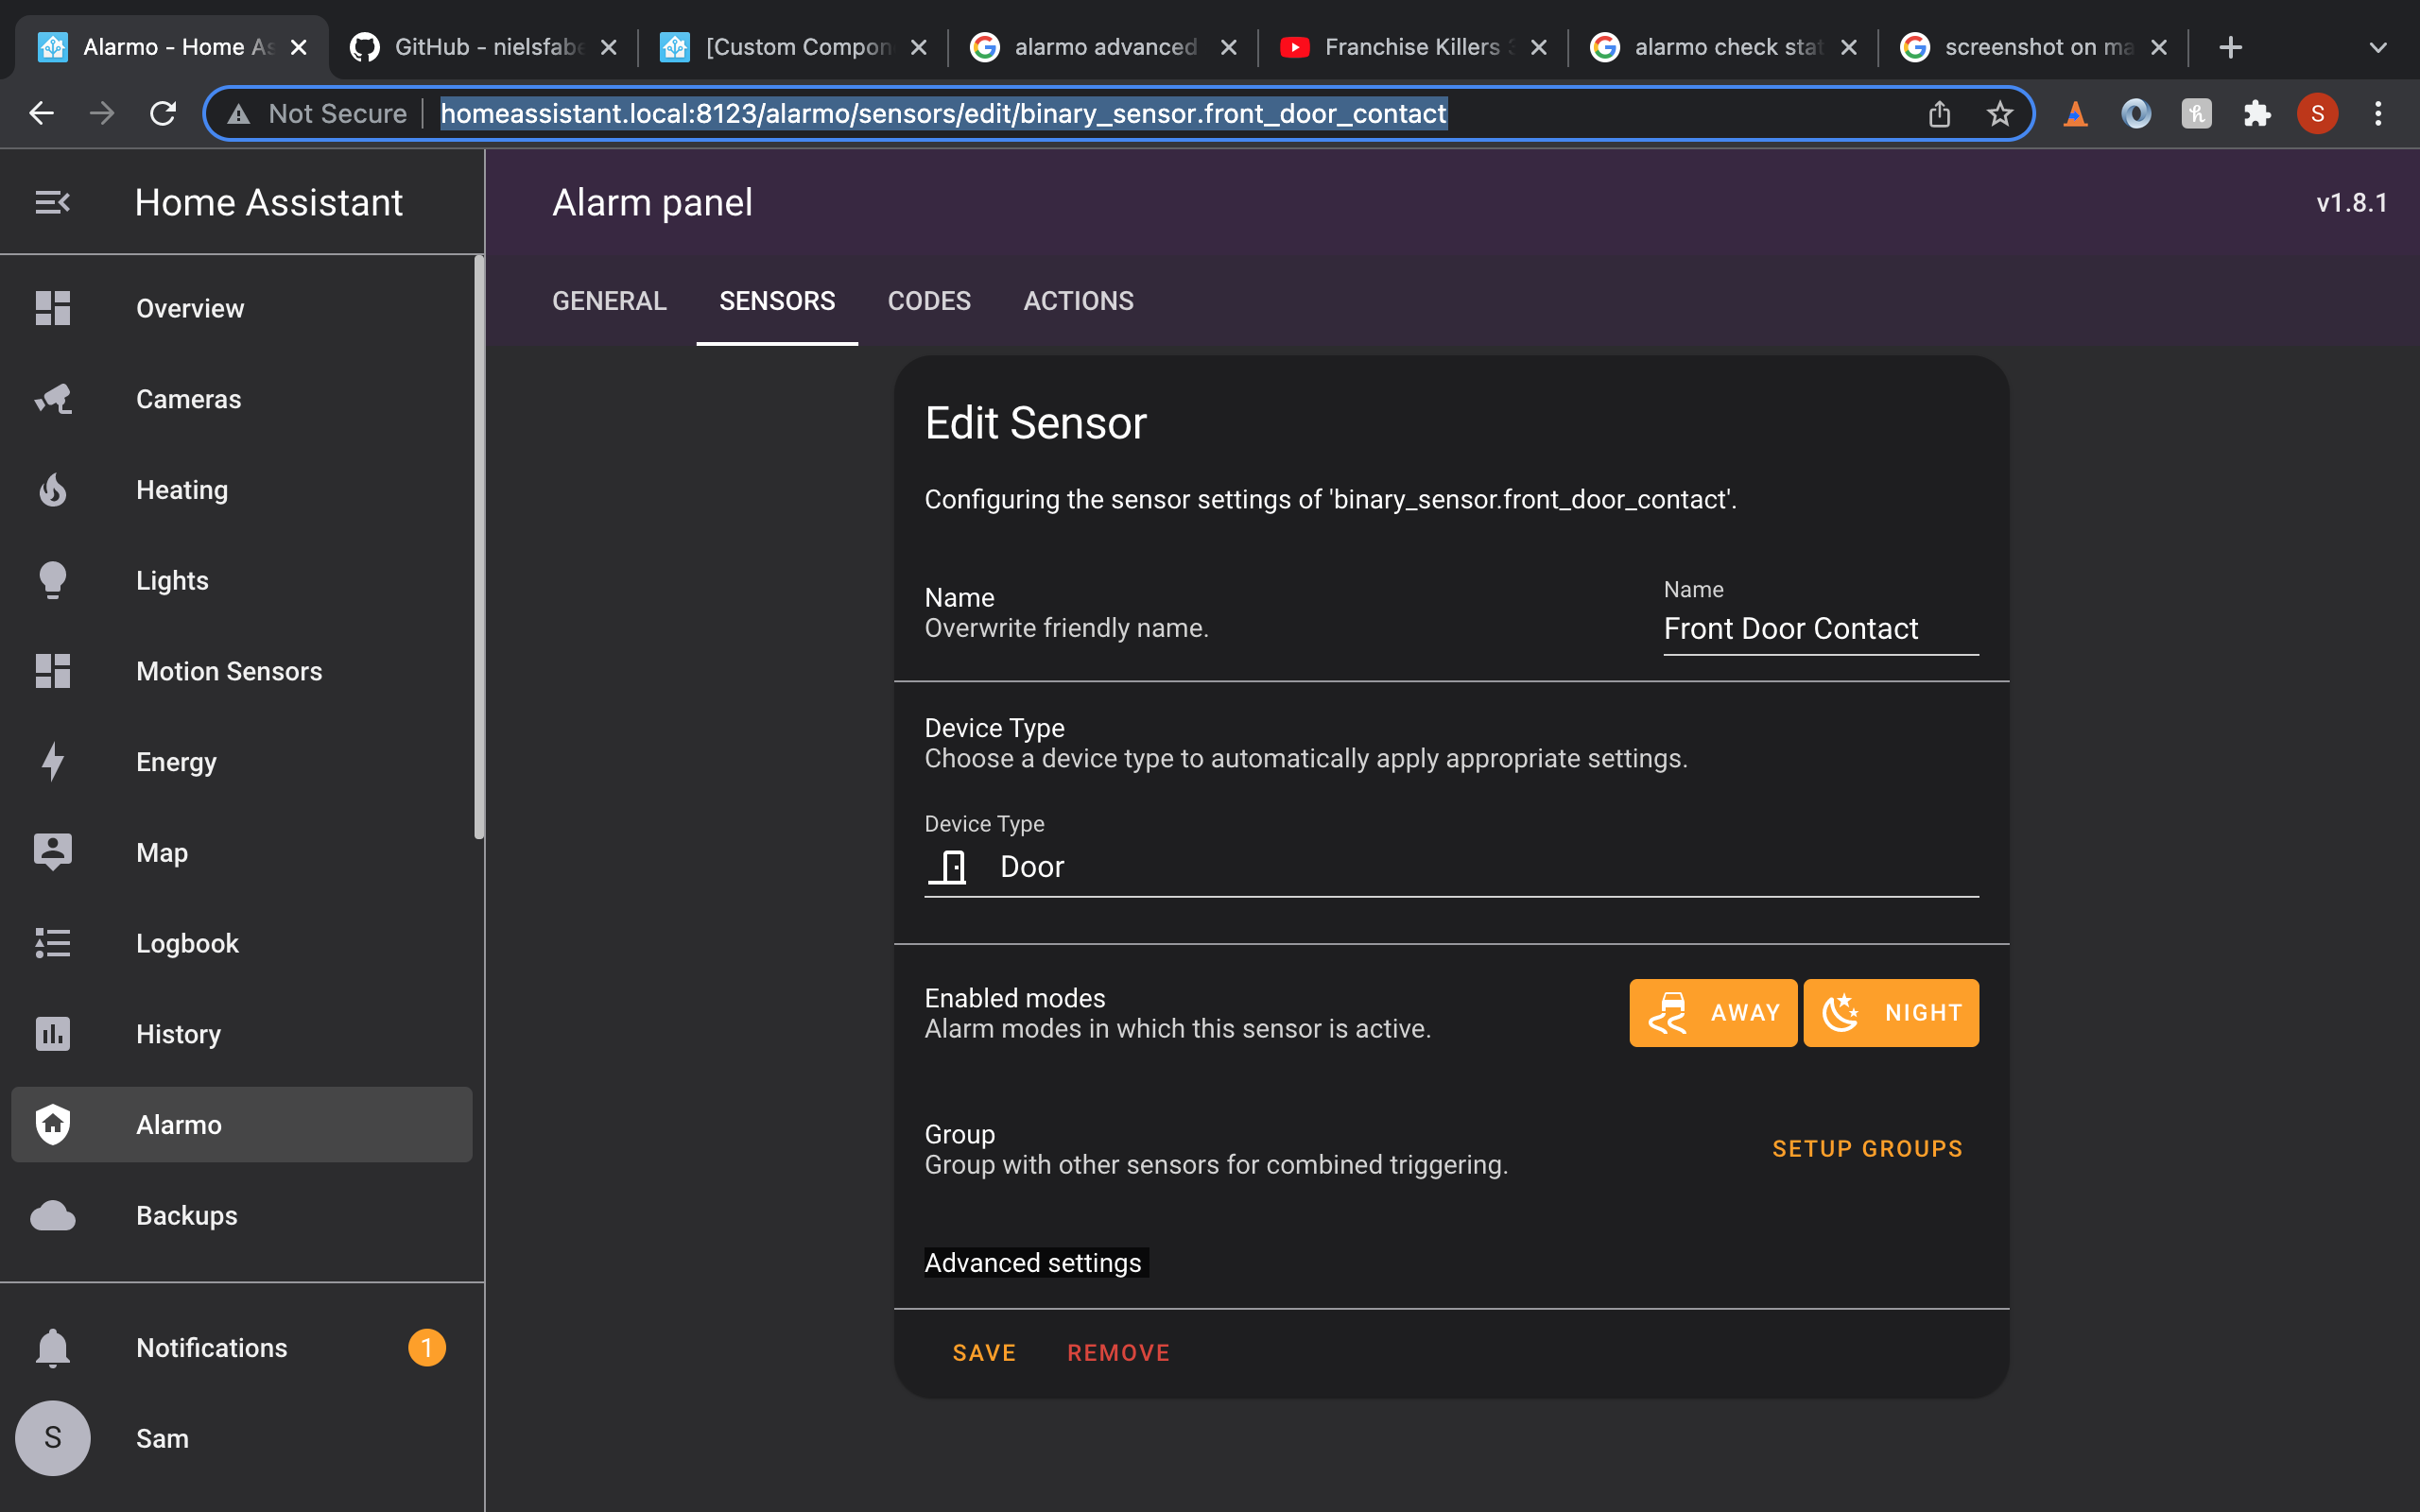This screenshot has width=2420, height=1512.
Task: Open the Energy panel icon
Action: click(52, 761)
